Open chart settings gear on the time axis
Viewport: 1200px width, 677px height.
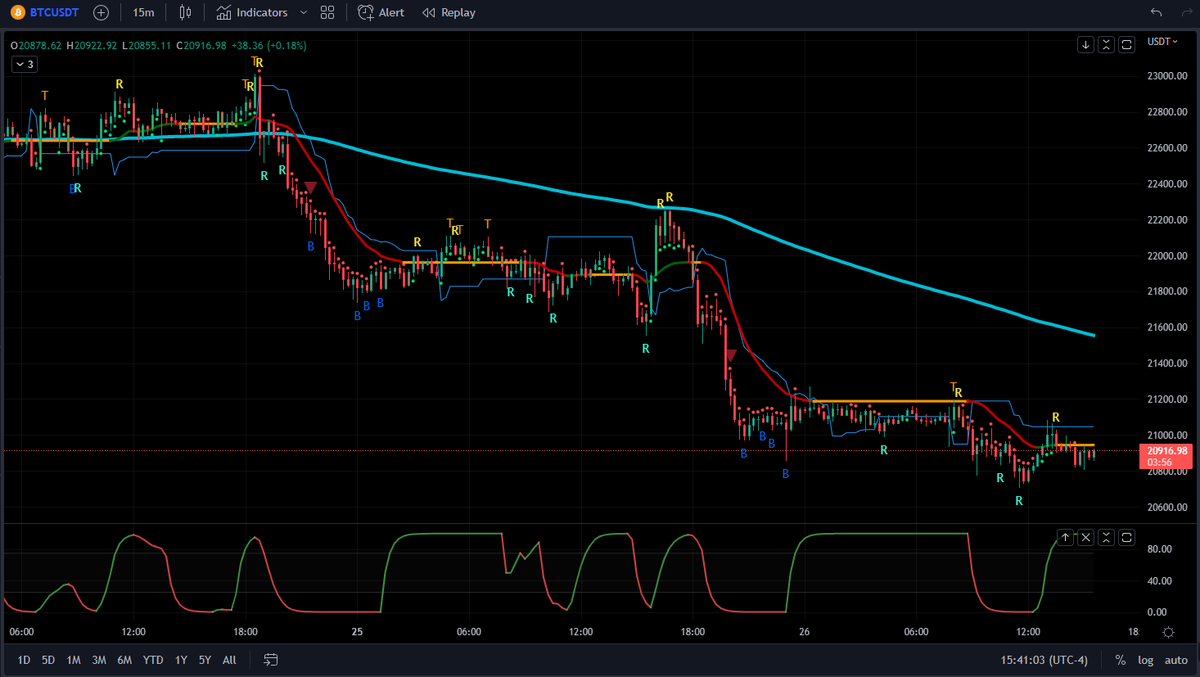1168,633
